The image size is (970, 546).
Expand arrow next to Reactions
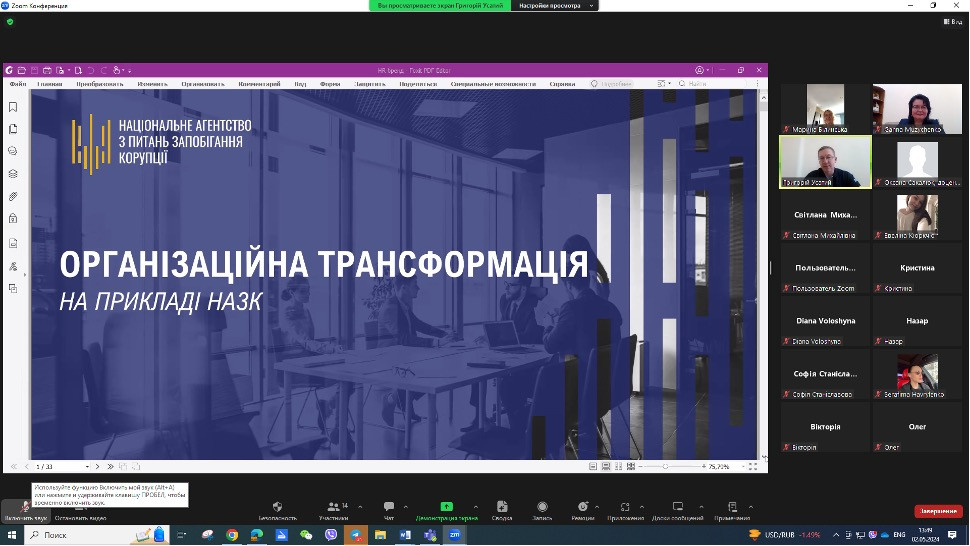(597, 507)
